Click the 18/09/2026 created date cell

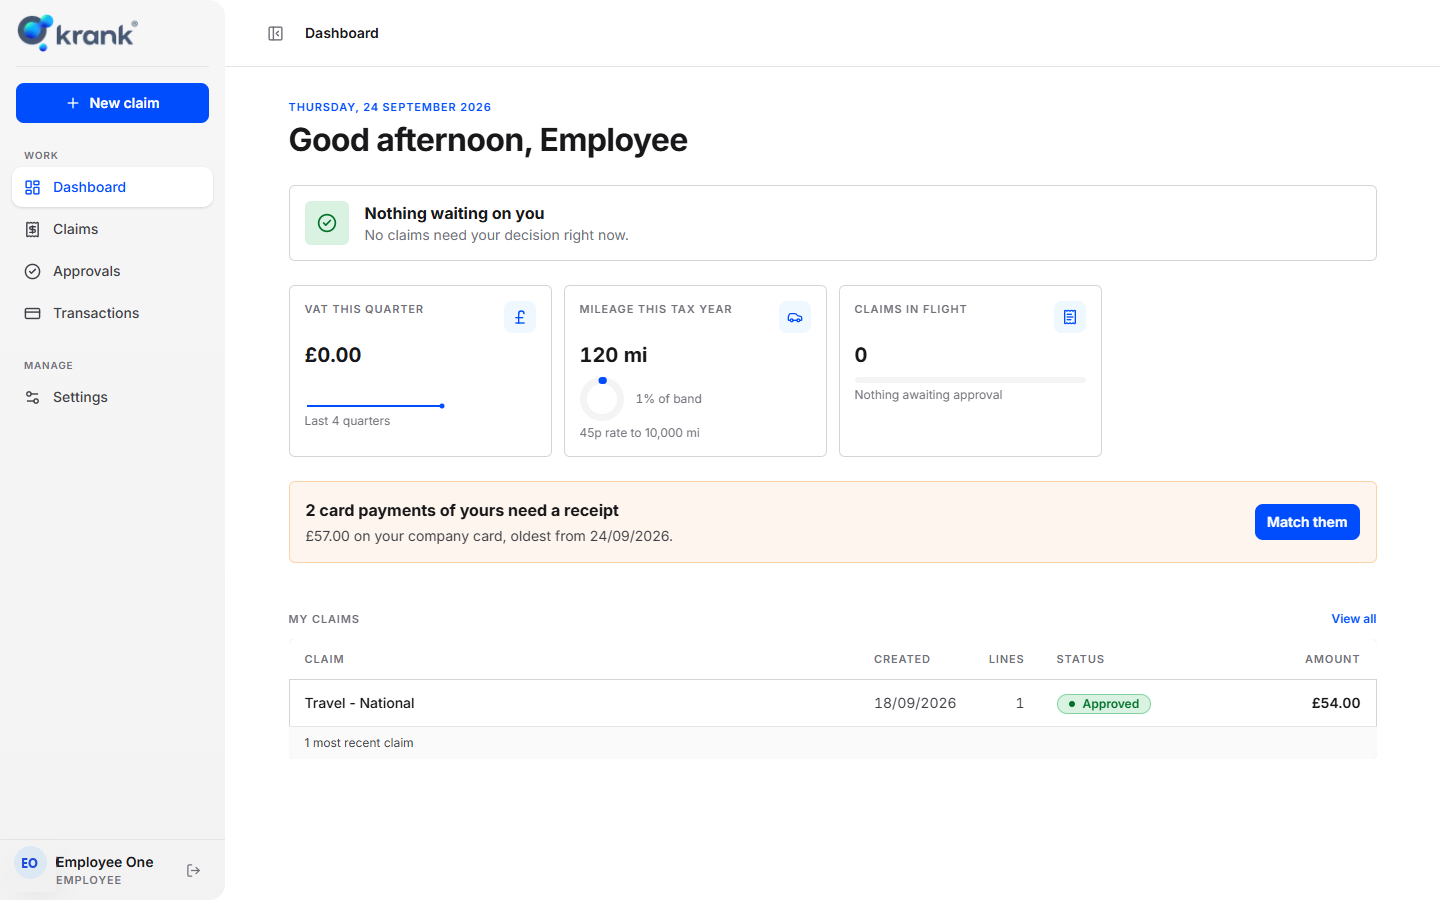click(x=915, y=703)
